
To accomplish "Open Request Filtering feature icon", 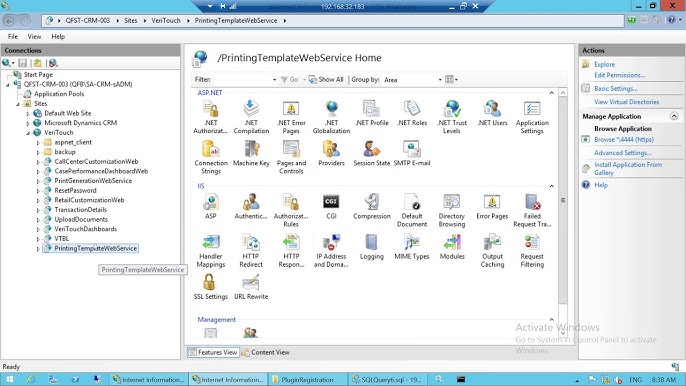I will 532,251.
